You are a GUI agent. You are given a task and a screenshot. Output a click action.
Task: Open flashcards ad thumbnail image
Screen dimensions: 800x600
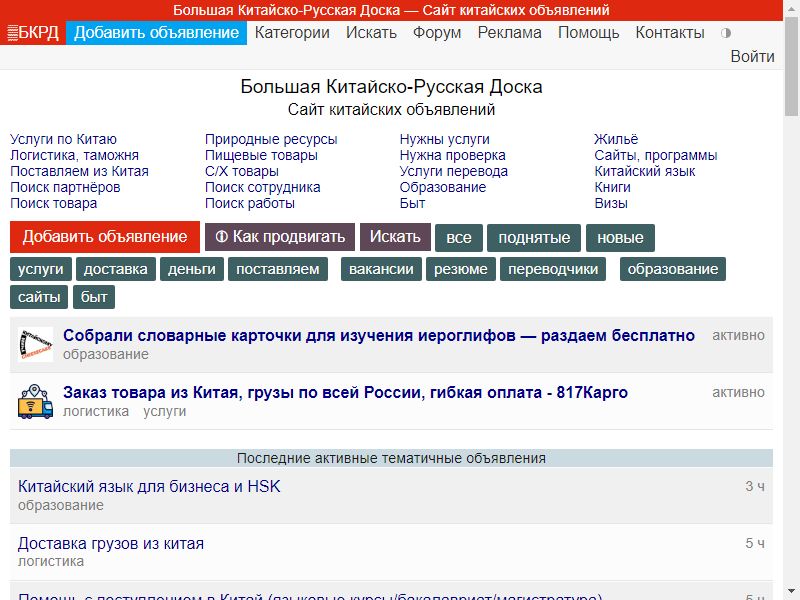pos(35,344)
